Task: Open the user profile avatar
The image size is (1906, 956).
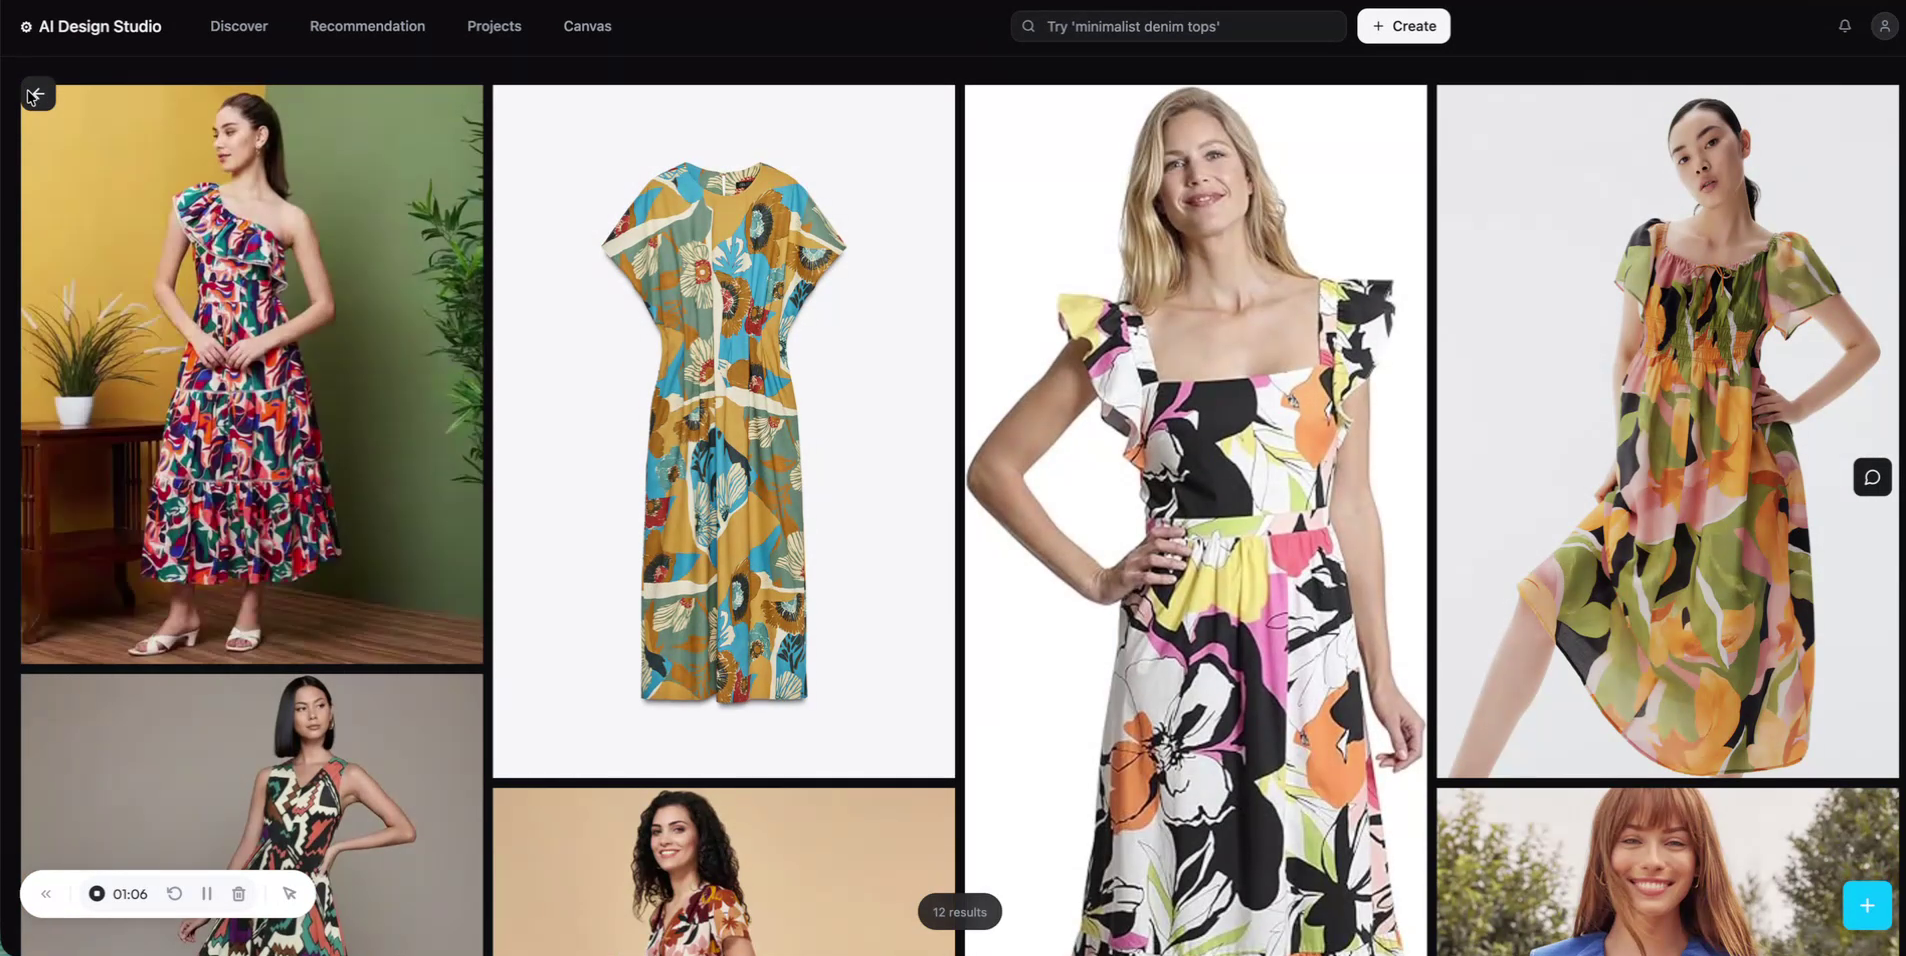Action: pos(1884,26)
